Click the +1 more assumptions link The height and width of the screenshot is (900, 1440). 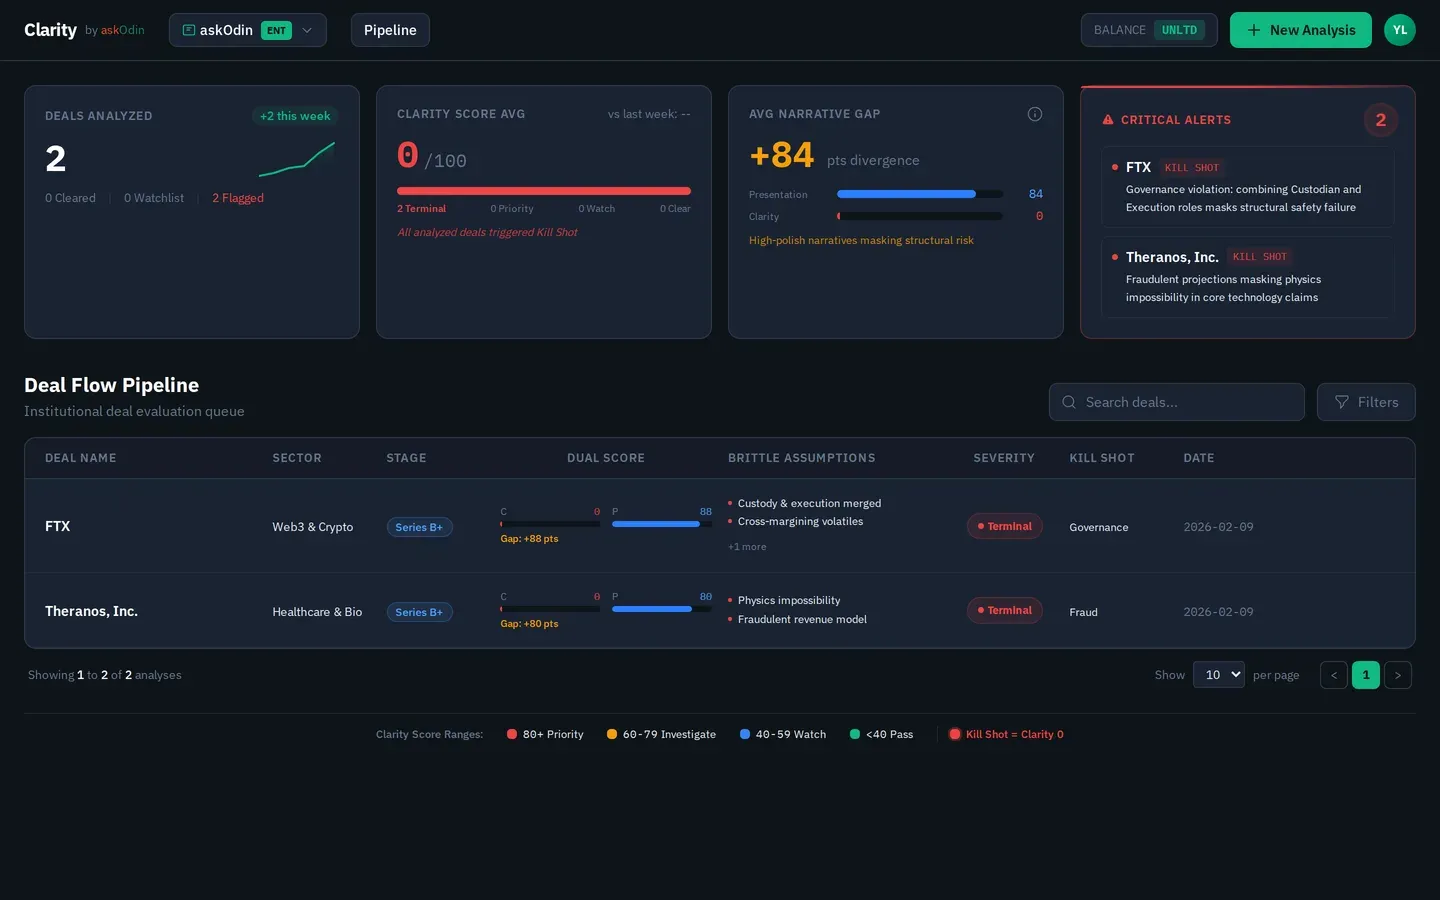point(747,546)
